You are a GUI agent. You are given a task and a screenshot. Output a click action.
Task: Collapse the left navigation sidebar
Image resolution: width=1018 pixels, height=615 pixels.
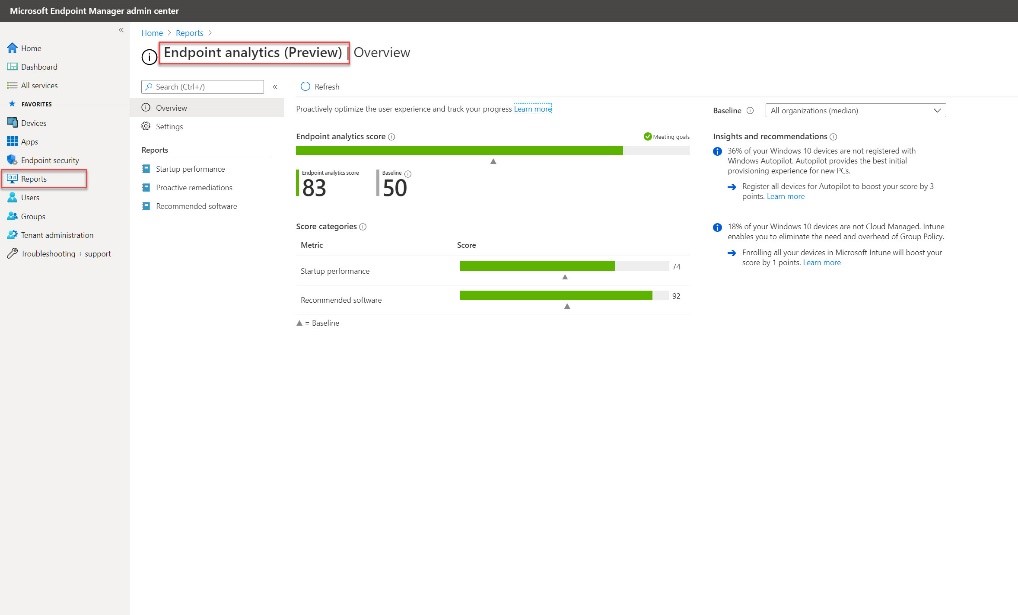pyautogui.click(x=121, y=30)
